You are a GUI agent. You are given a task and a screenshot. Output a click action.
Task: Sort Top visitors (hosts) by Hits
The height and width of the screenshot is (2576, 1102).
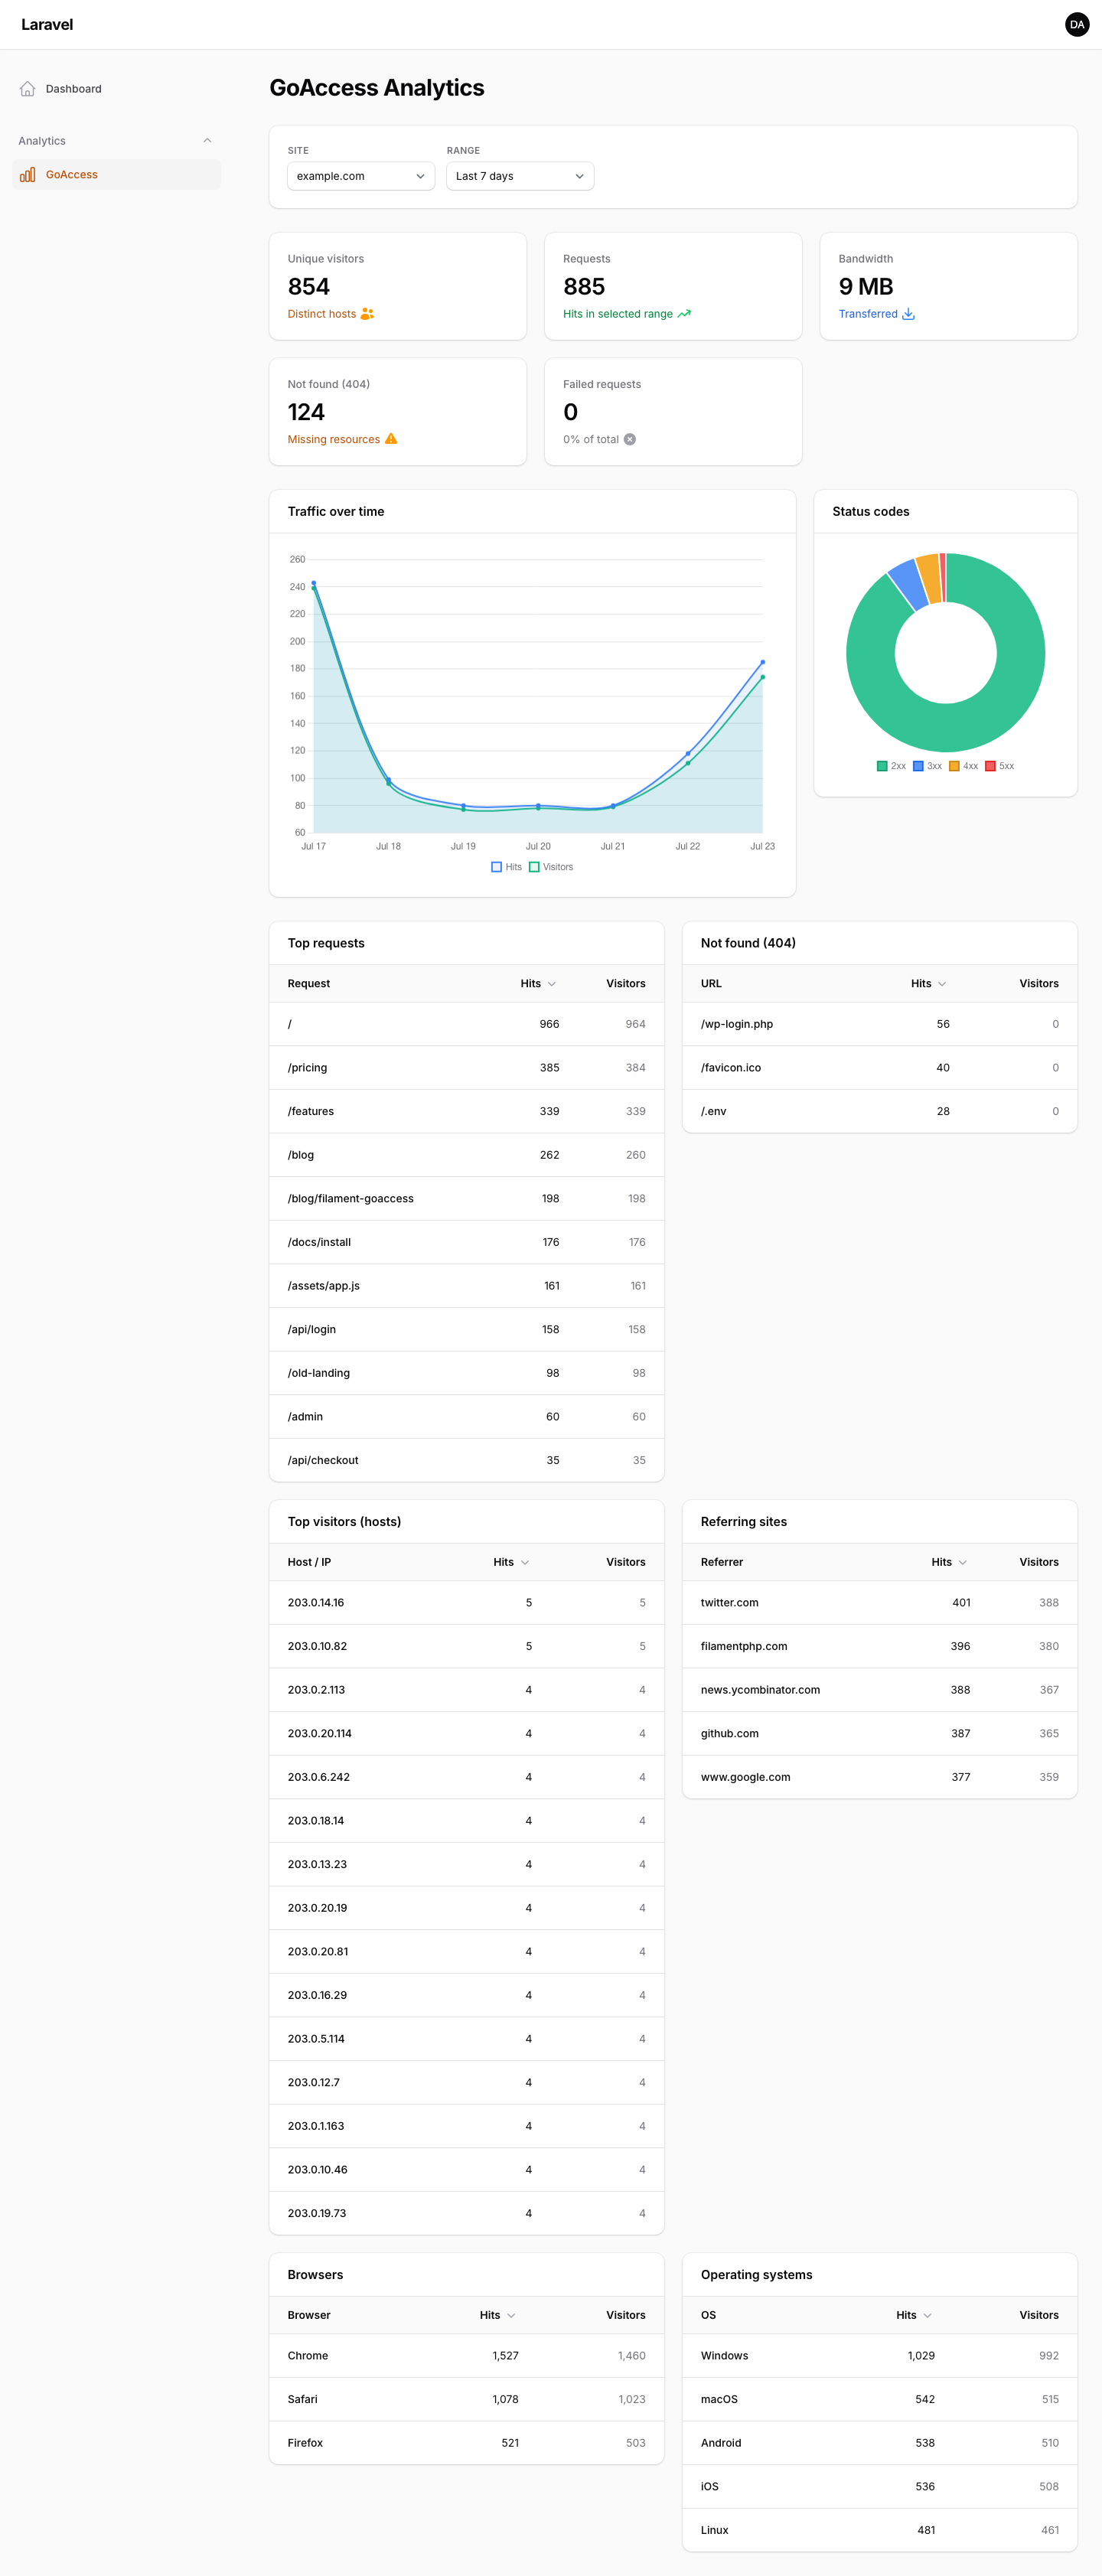511,1562
